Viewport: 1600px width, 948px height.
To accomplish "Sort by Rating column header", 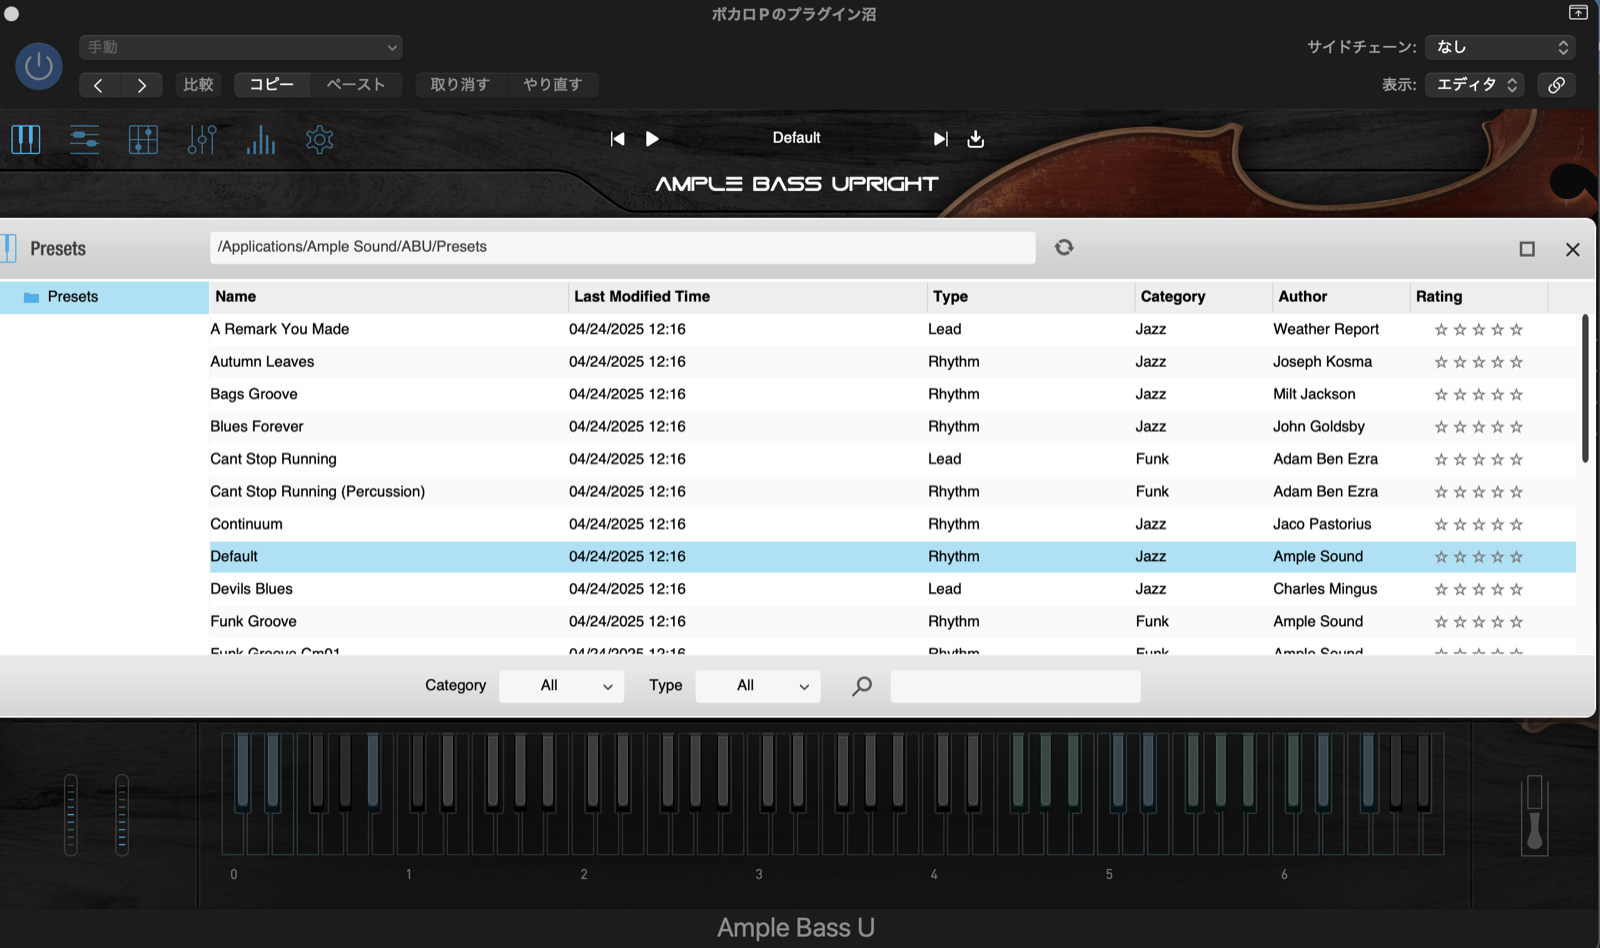I will [1479, 297].
